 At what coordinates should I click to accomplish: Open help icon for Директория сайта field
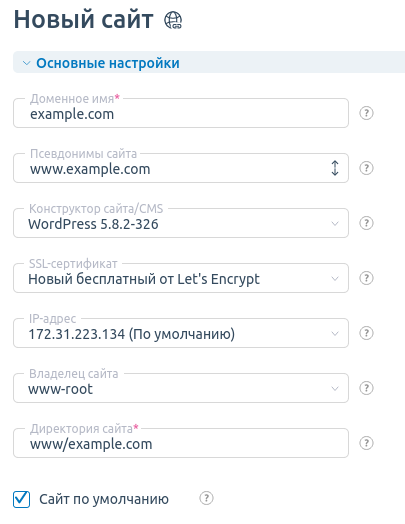point(366,443)
